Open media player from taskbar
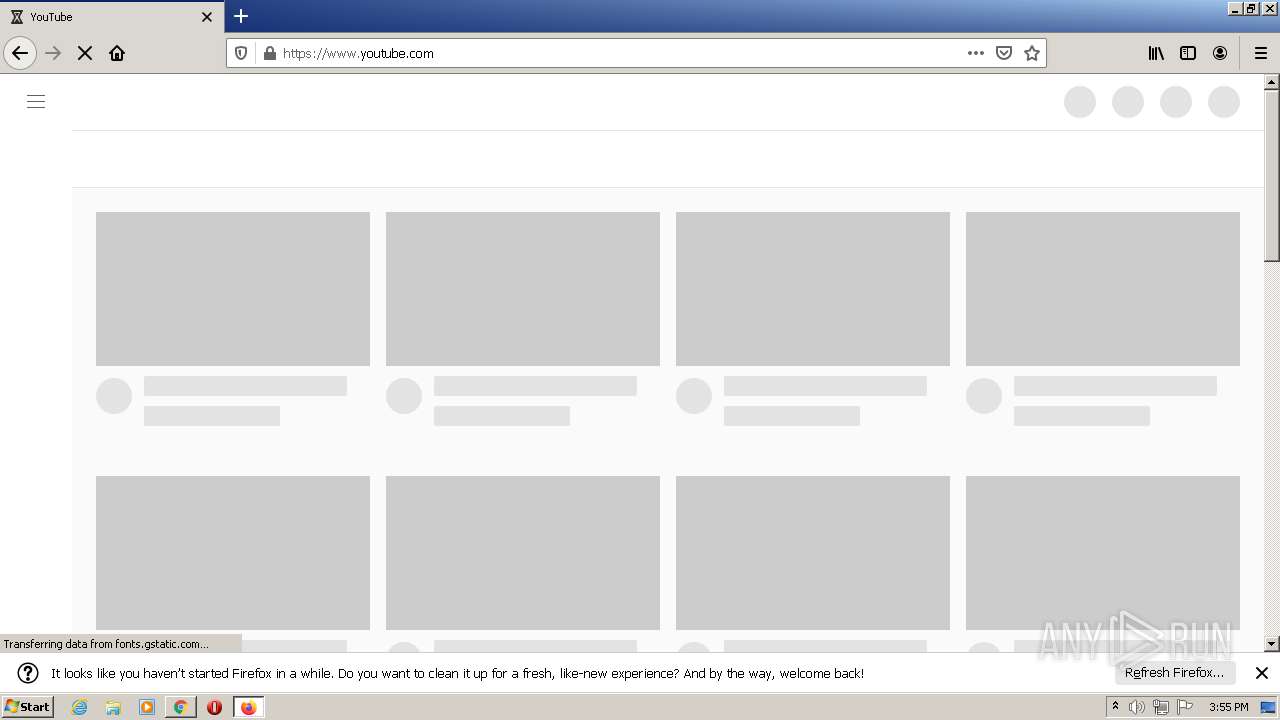This screenshot has width=1280, height=720. pyautogui.click(x=147, y=707)
